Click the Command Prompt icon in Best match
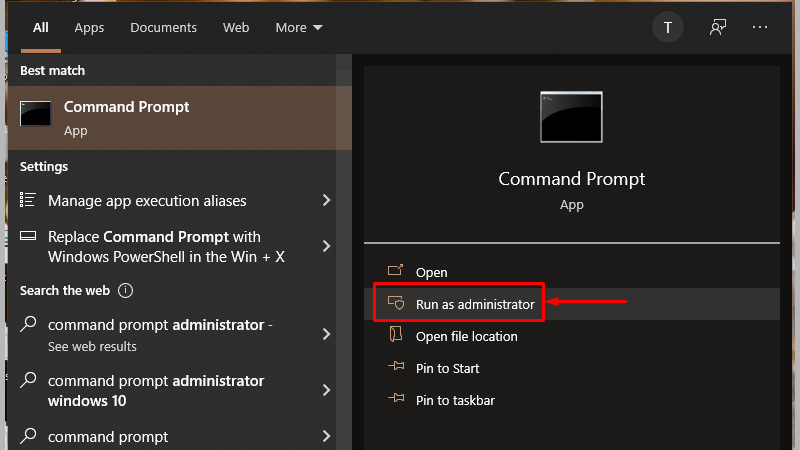Screen dimensions: 800x450 (x=35, y=115)
